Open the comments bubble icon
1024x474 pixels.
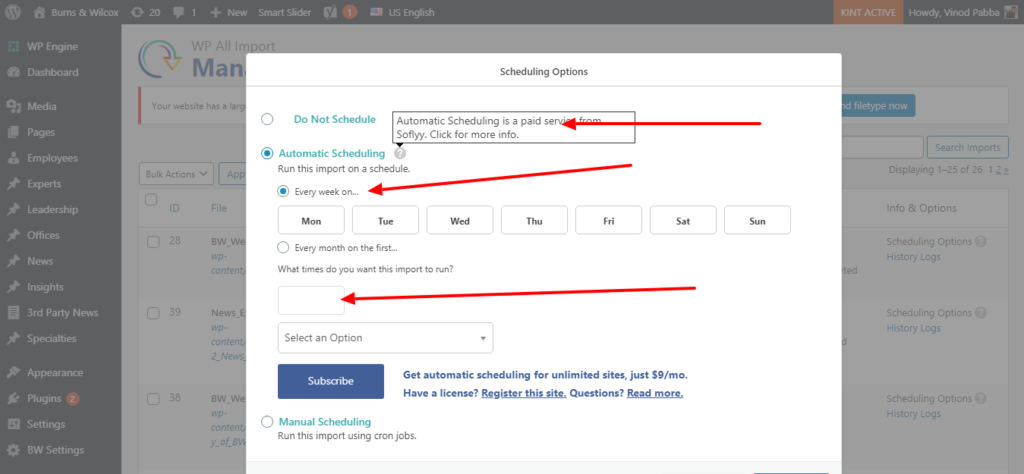coord(180,12)
